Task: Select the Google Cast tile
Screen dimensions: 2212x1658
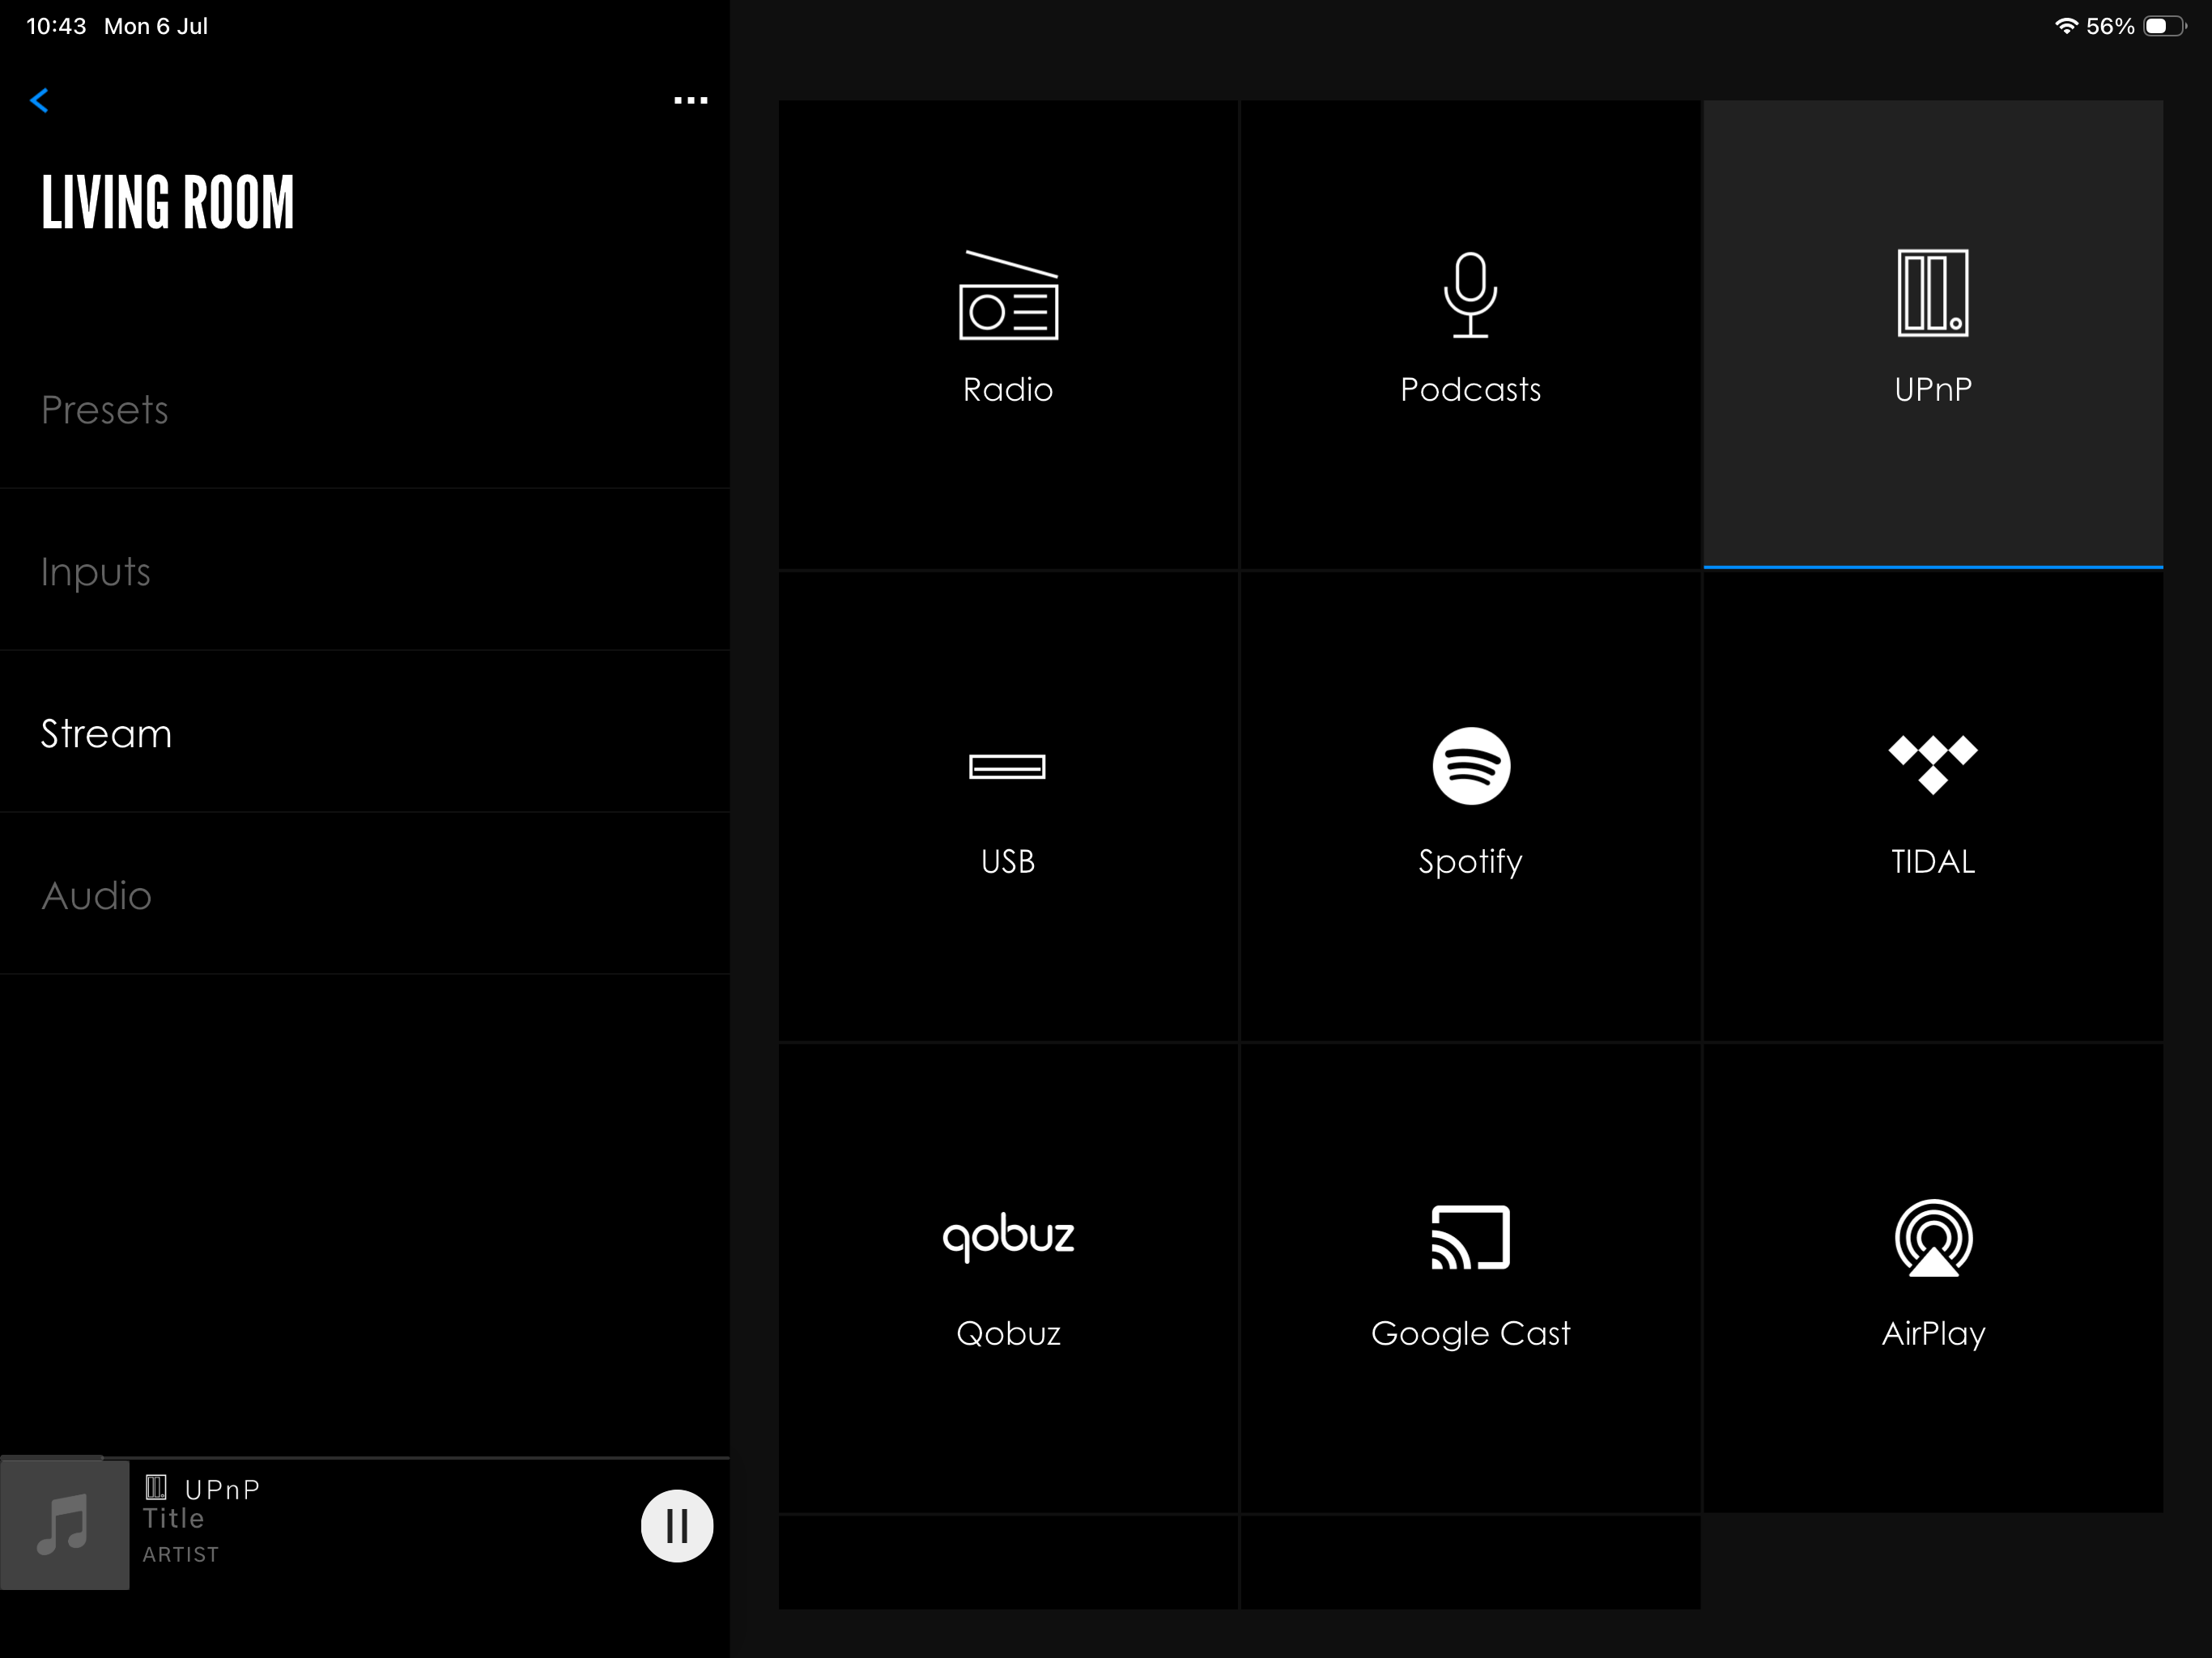Action: [1470, 1279]
